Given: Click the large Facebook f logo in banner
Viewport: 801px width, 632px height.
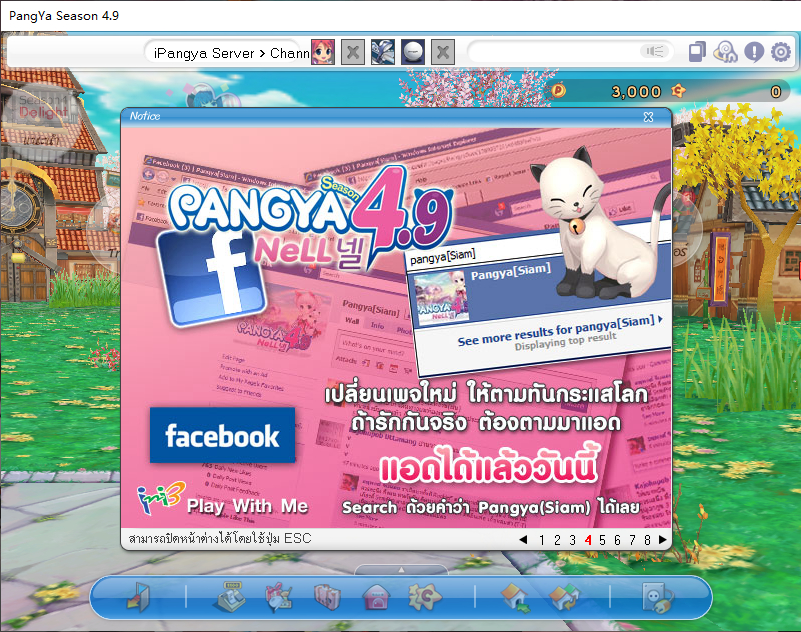Looking at the screenshot, I should click(212, 278).
